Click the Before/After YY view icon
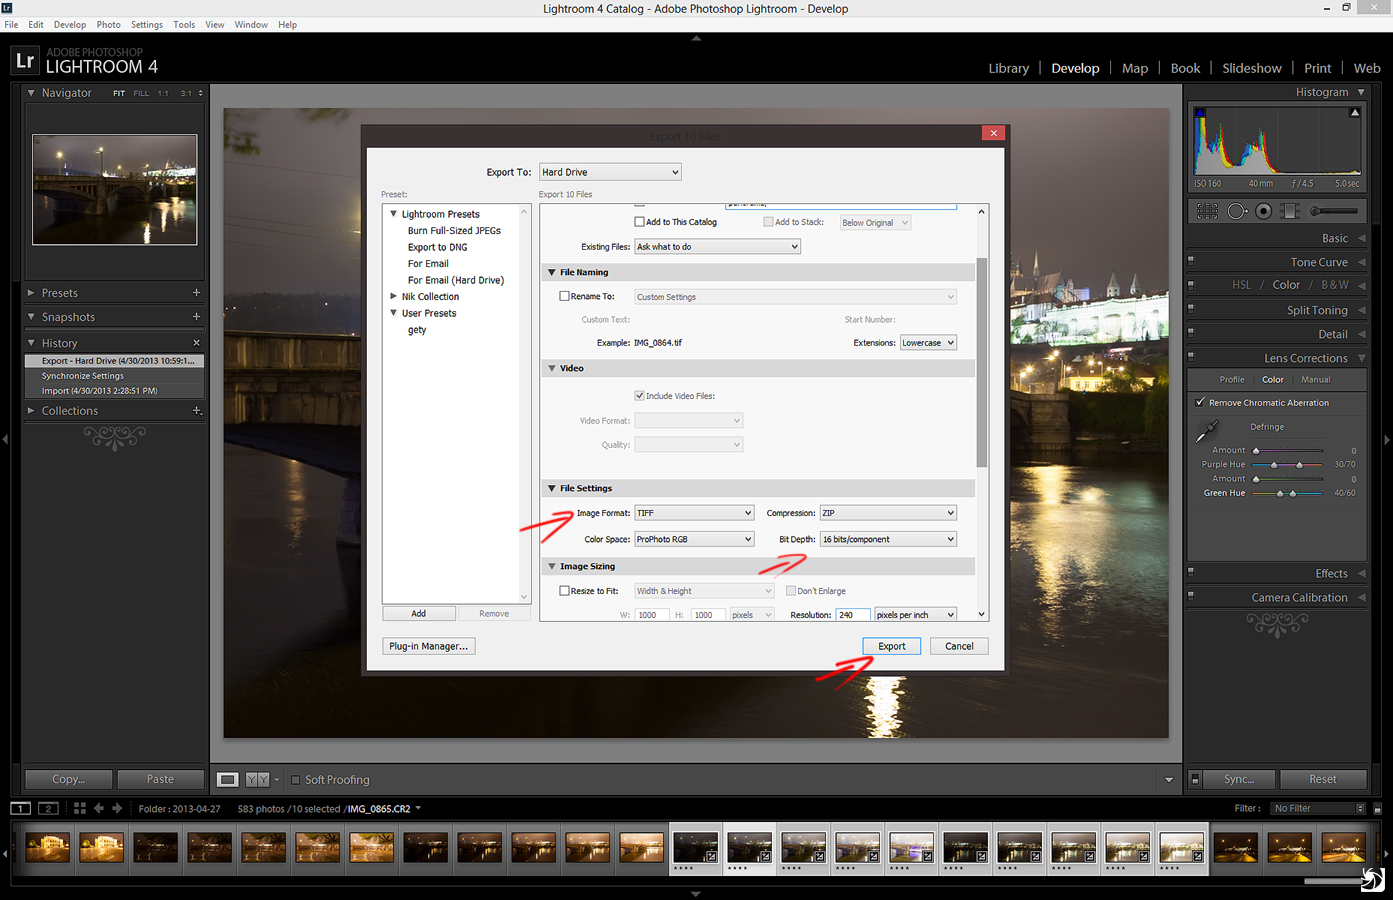 coord(258,780)
